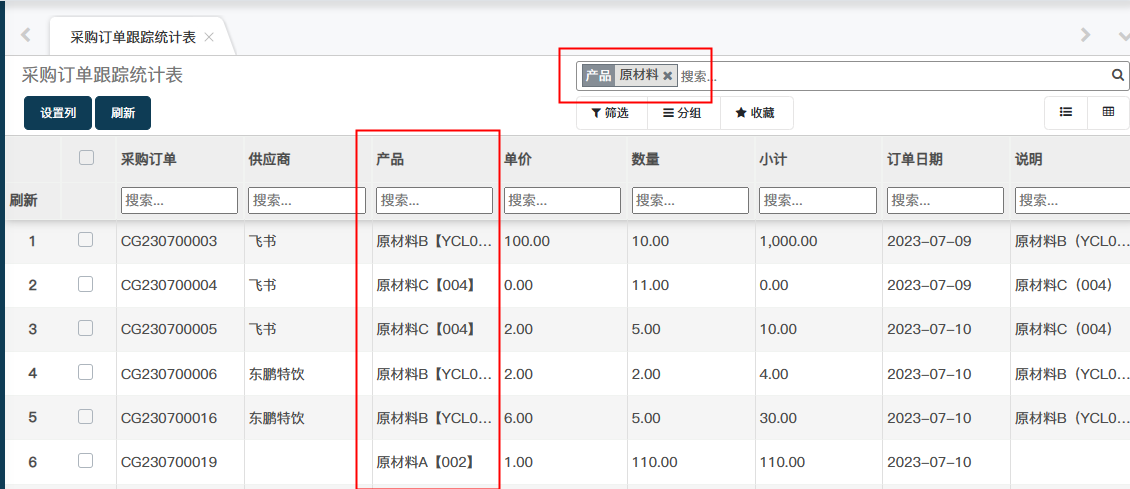Switch to table grid view icon
The width and height of the screenshot is (1130, 489).
tap(1108, 113)
